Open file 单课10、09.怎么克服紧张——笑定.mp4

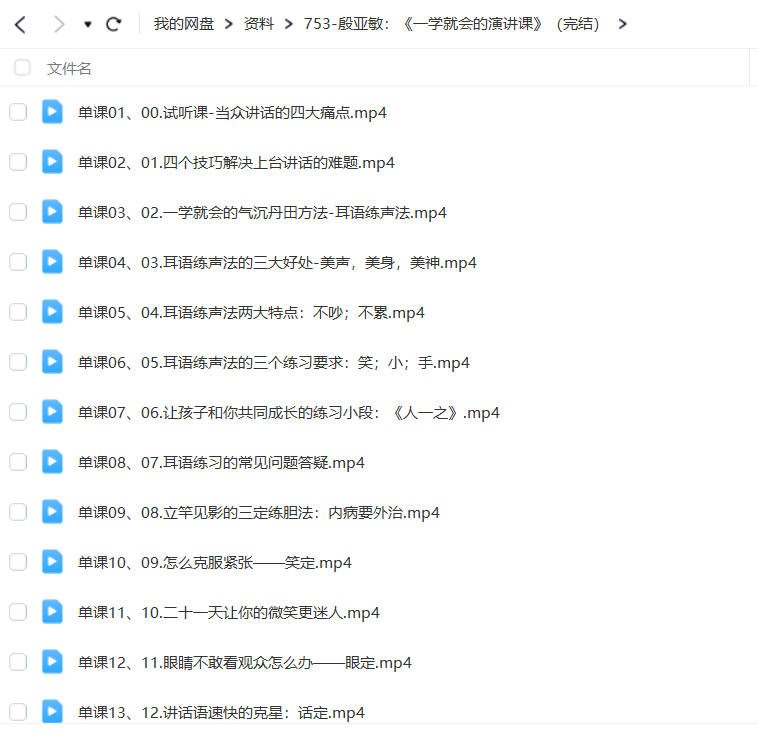pos(215,562)
